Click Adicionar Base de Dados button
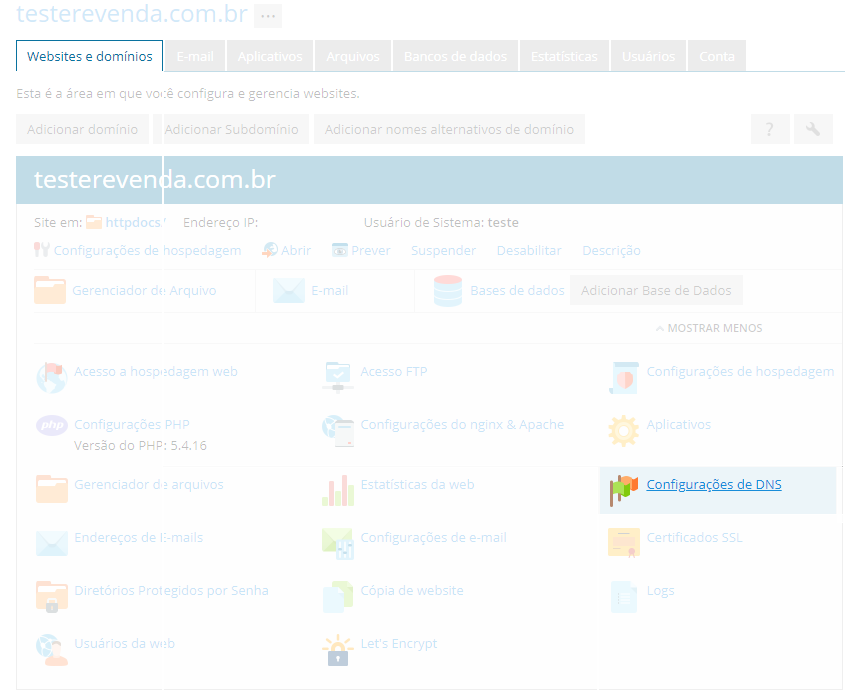Image resolution: width=845 pixels, height=693 pixels. point(656,290)
